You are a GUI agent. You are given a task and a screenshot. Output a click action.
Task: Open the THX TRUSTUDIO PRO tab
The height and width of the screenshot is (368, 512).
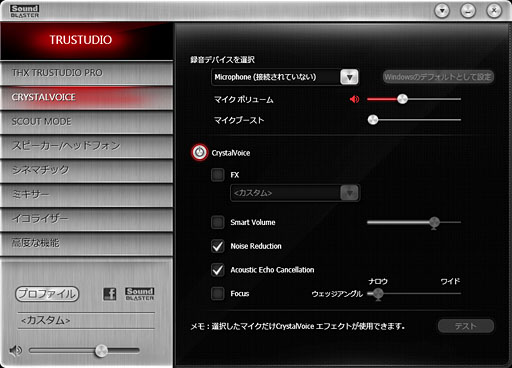pyautogui.click(x=87, y=73)
